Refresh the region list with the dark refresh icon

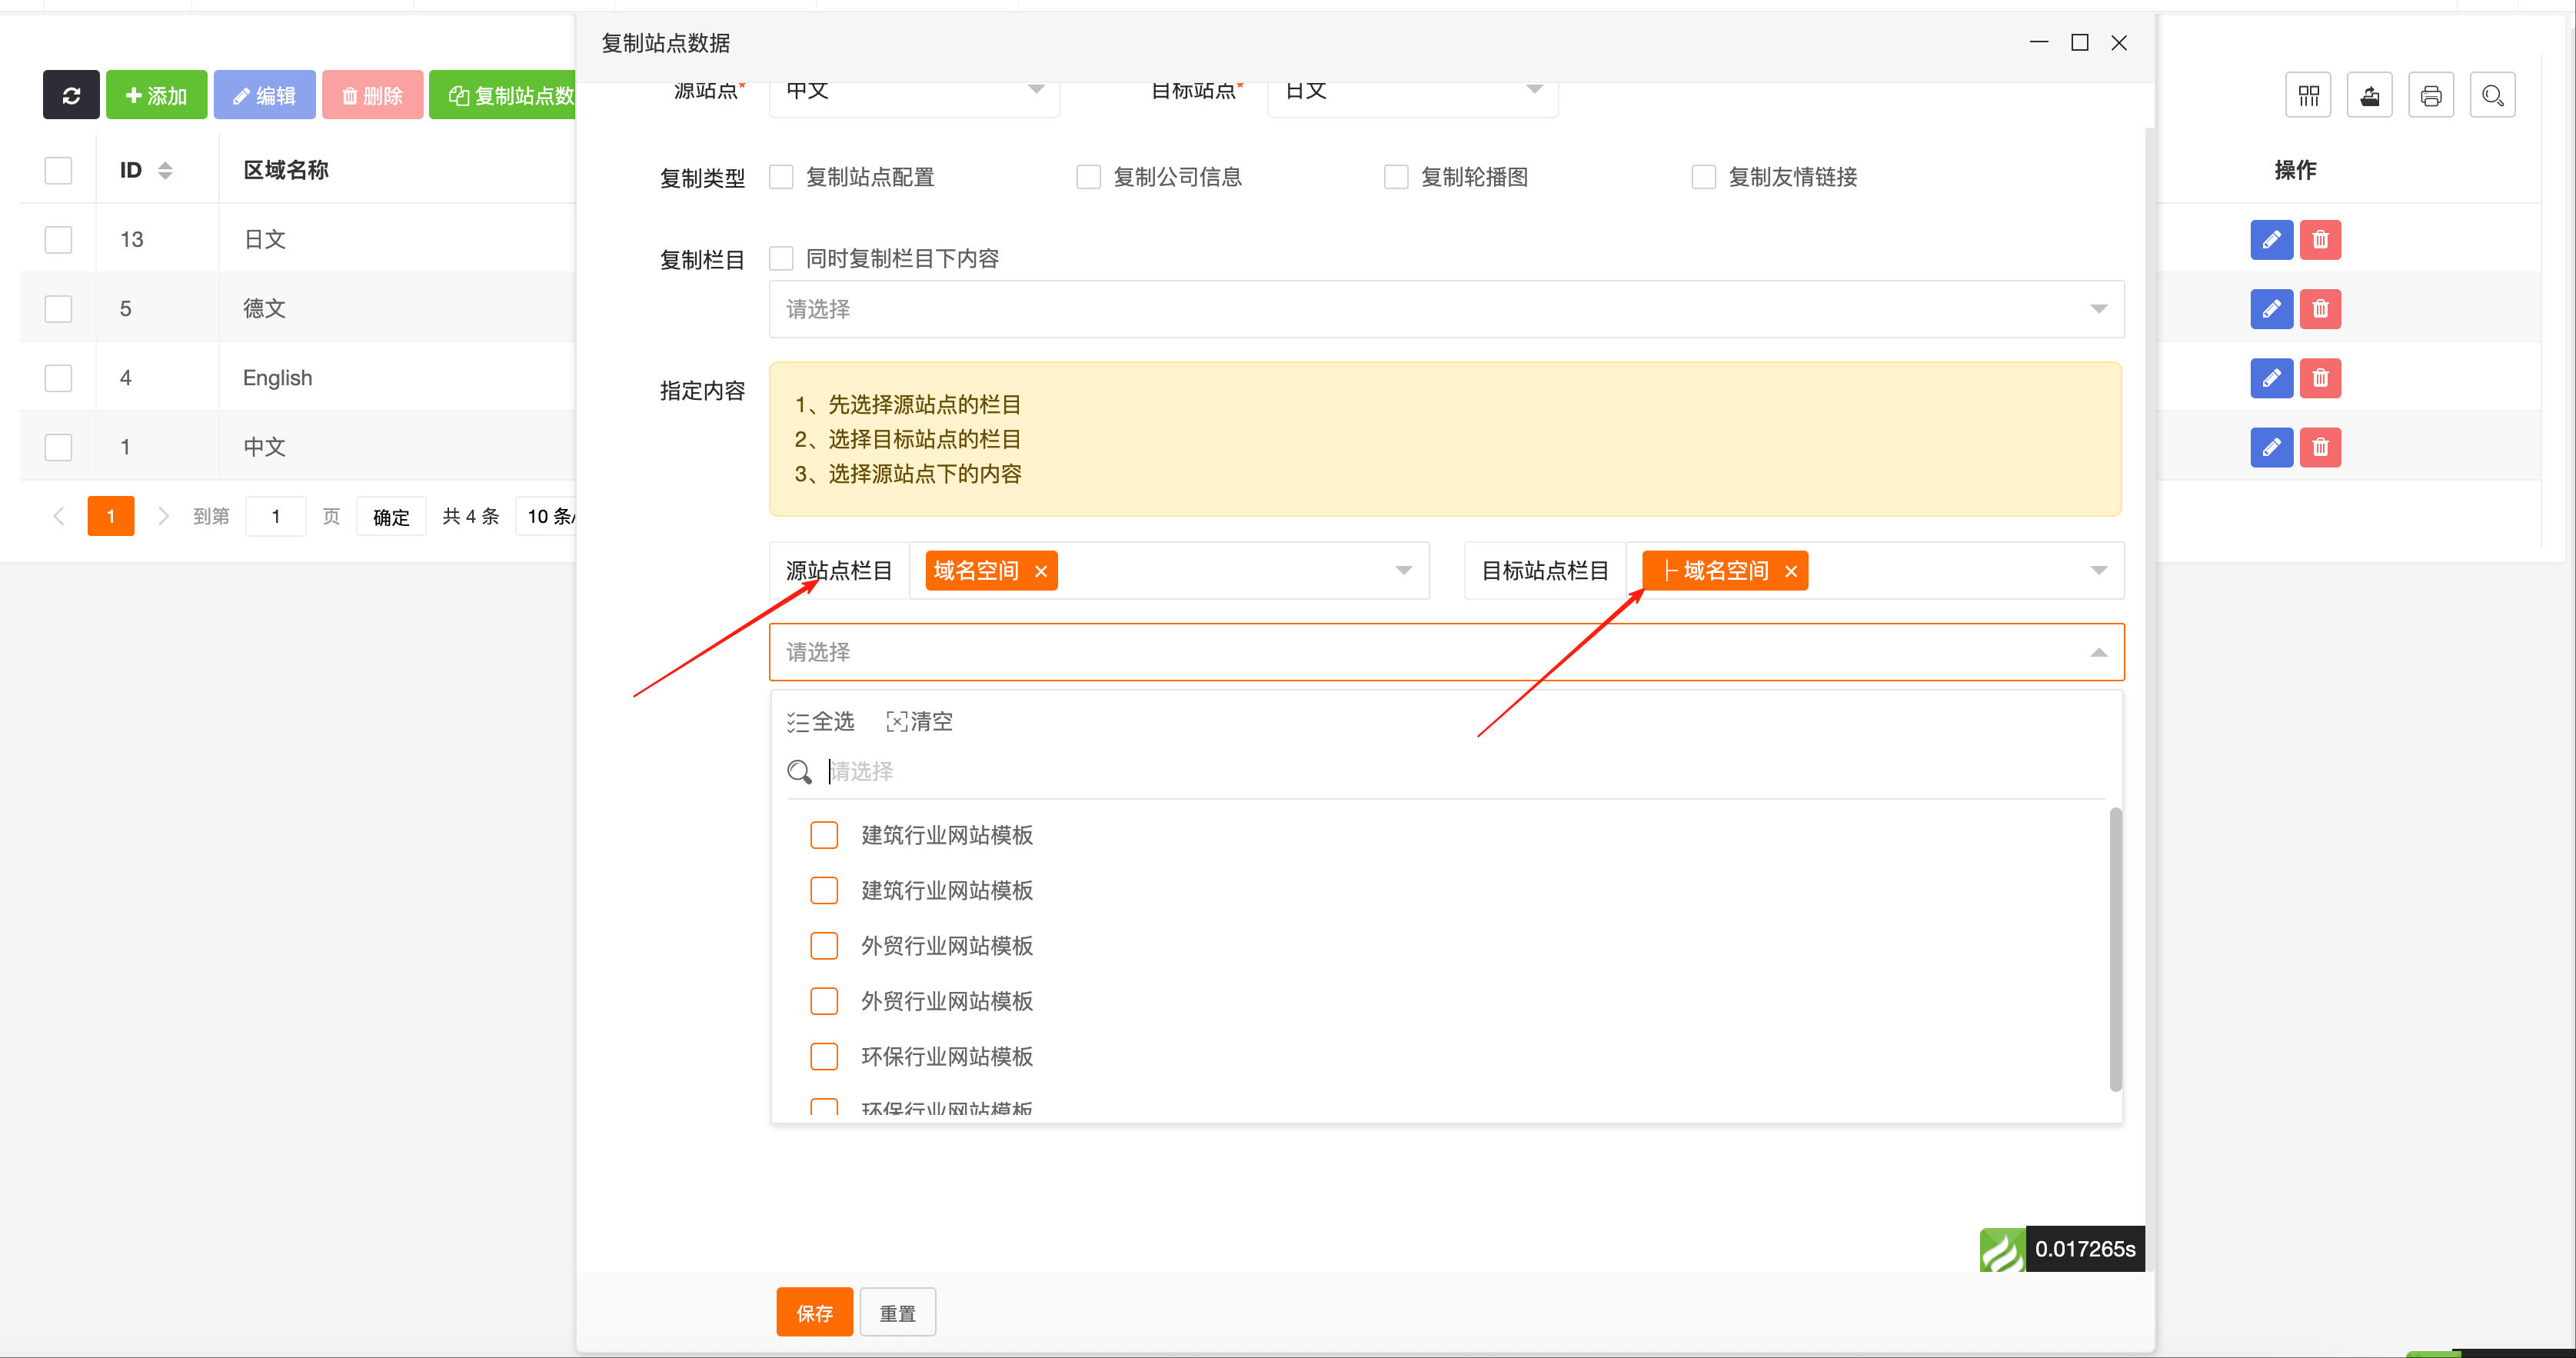tap(71, 94)
